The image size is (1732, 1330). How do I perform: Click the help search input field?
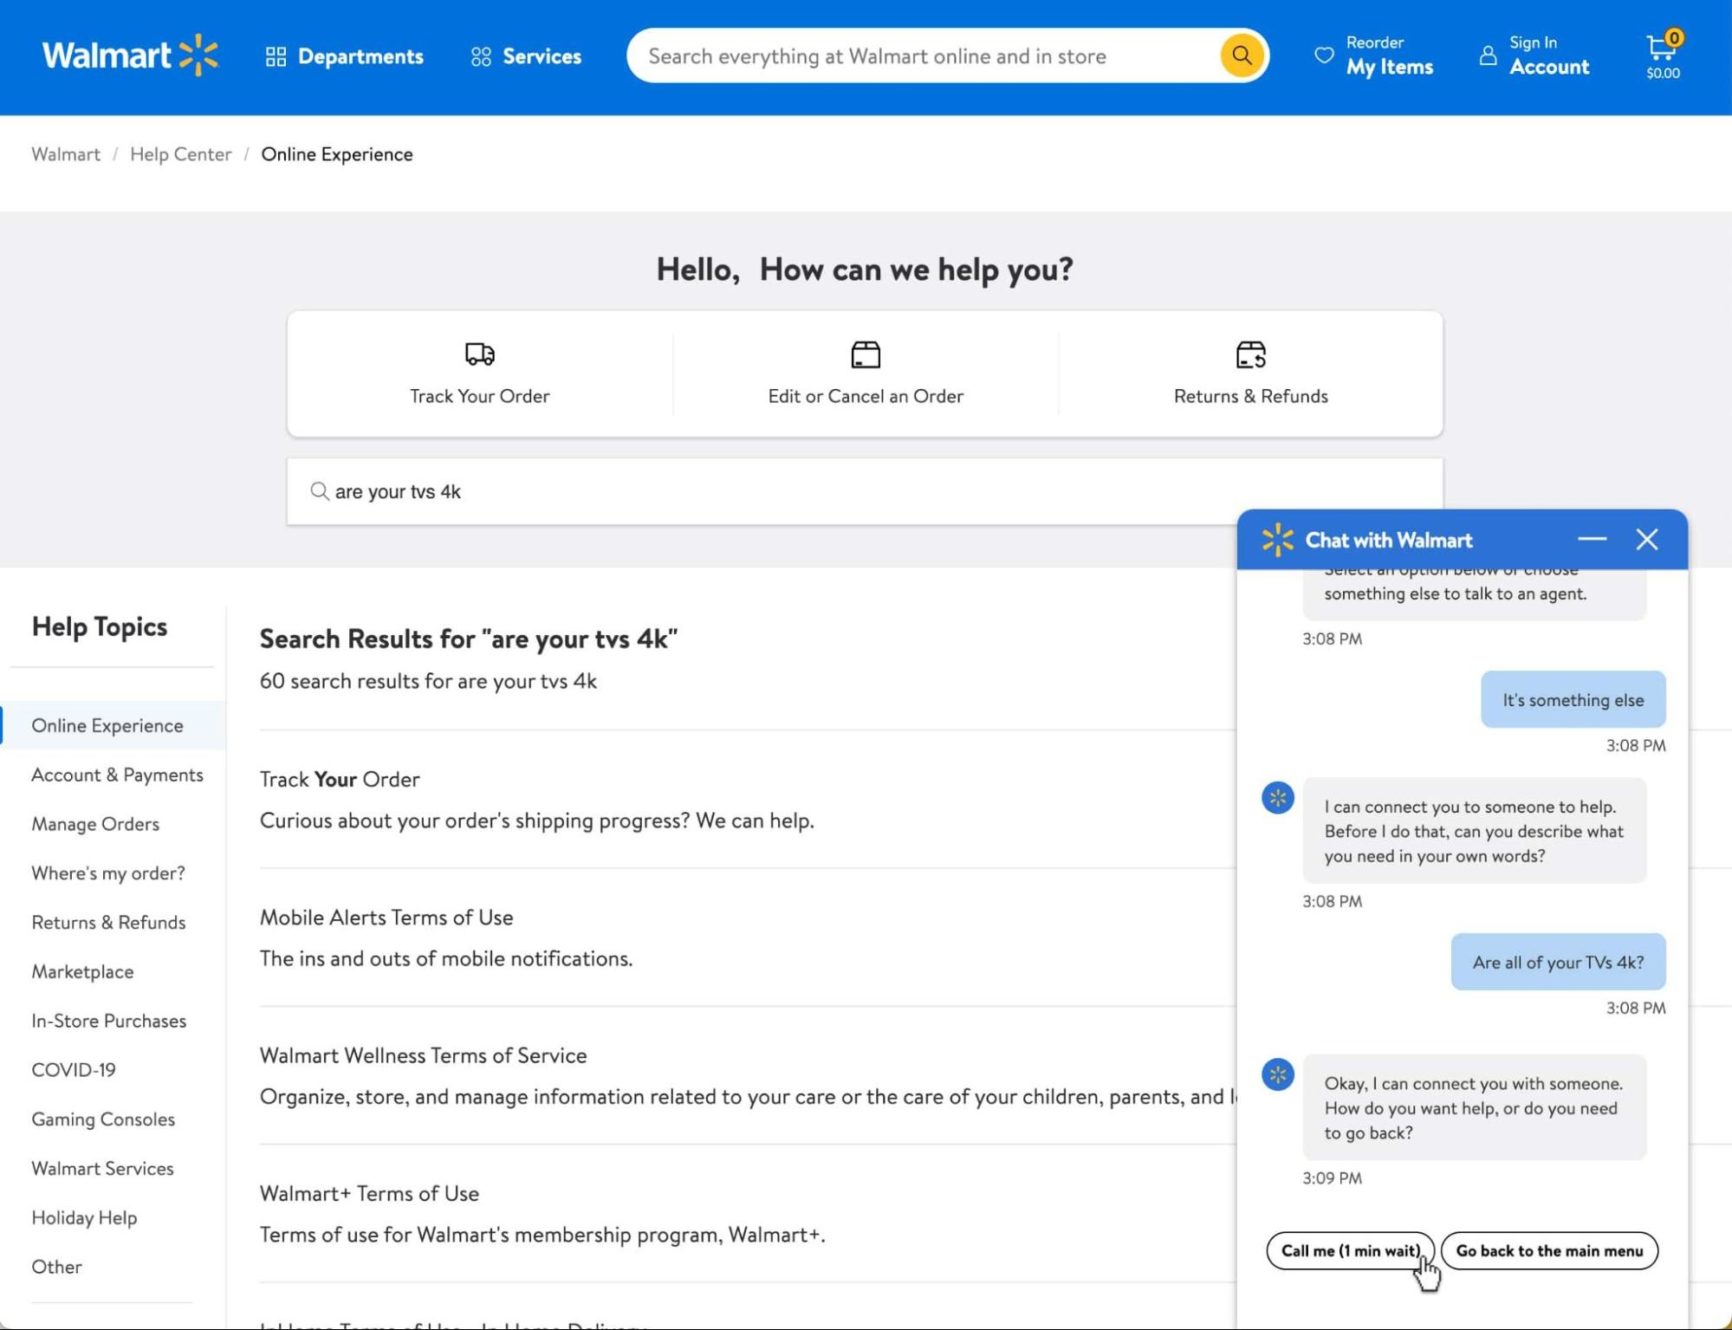click(700, 491)
